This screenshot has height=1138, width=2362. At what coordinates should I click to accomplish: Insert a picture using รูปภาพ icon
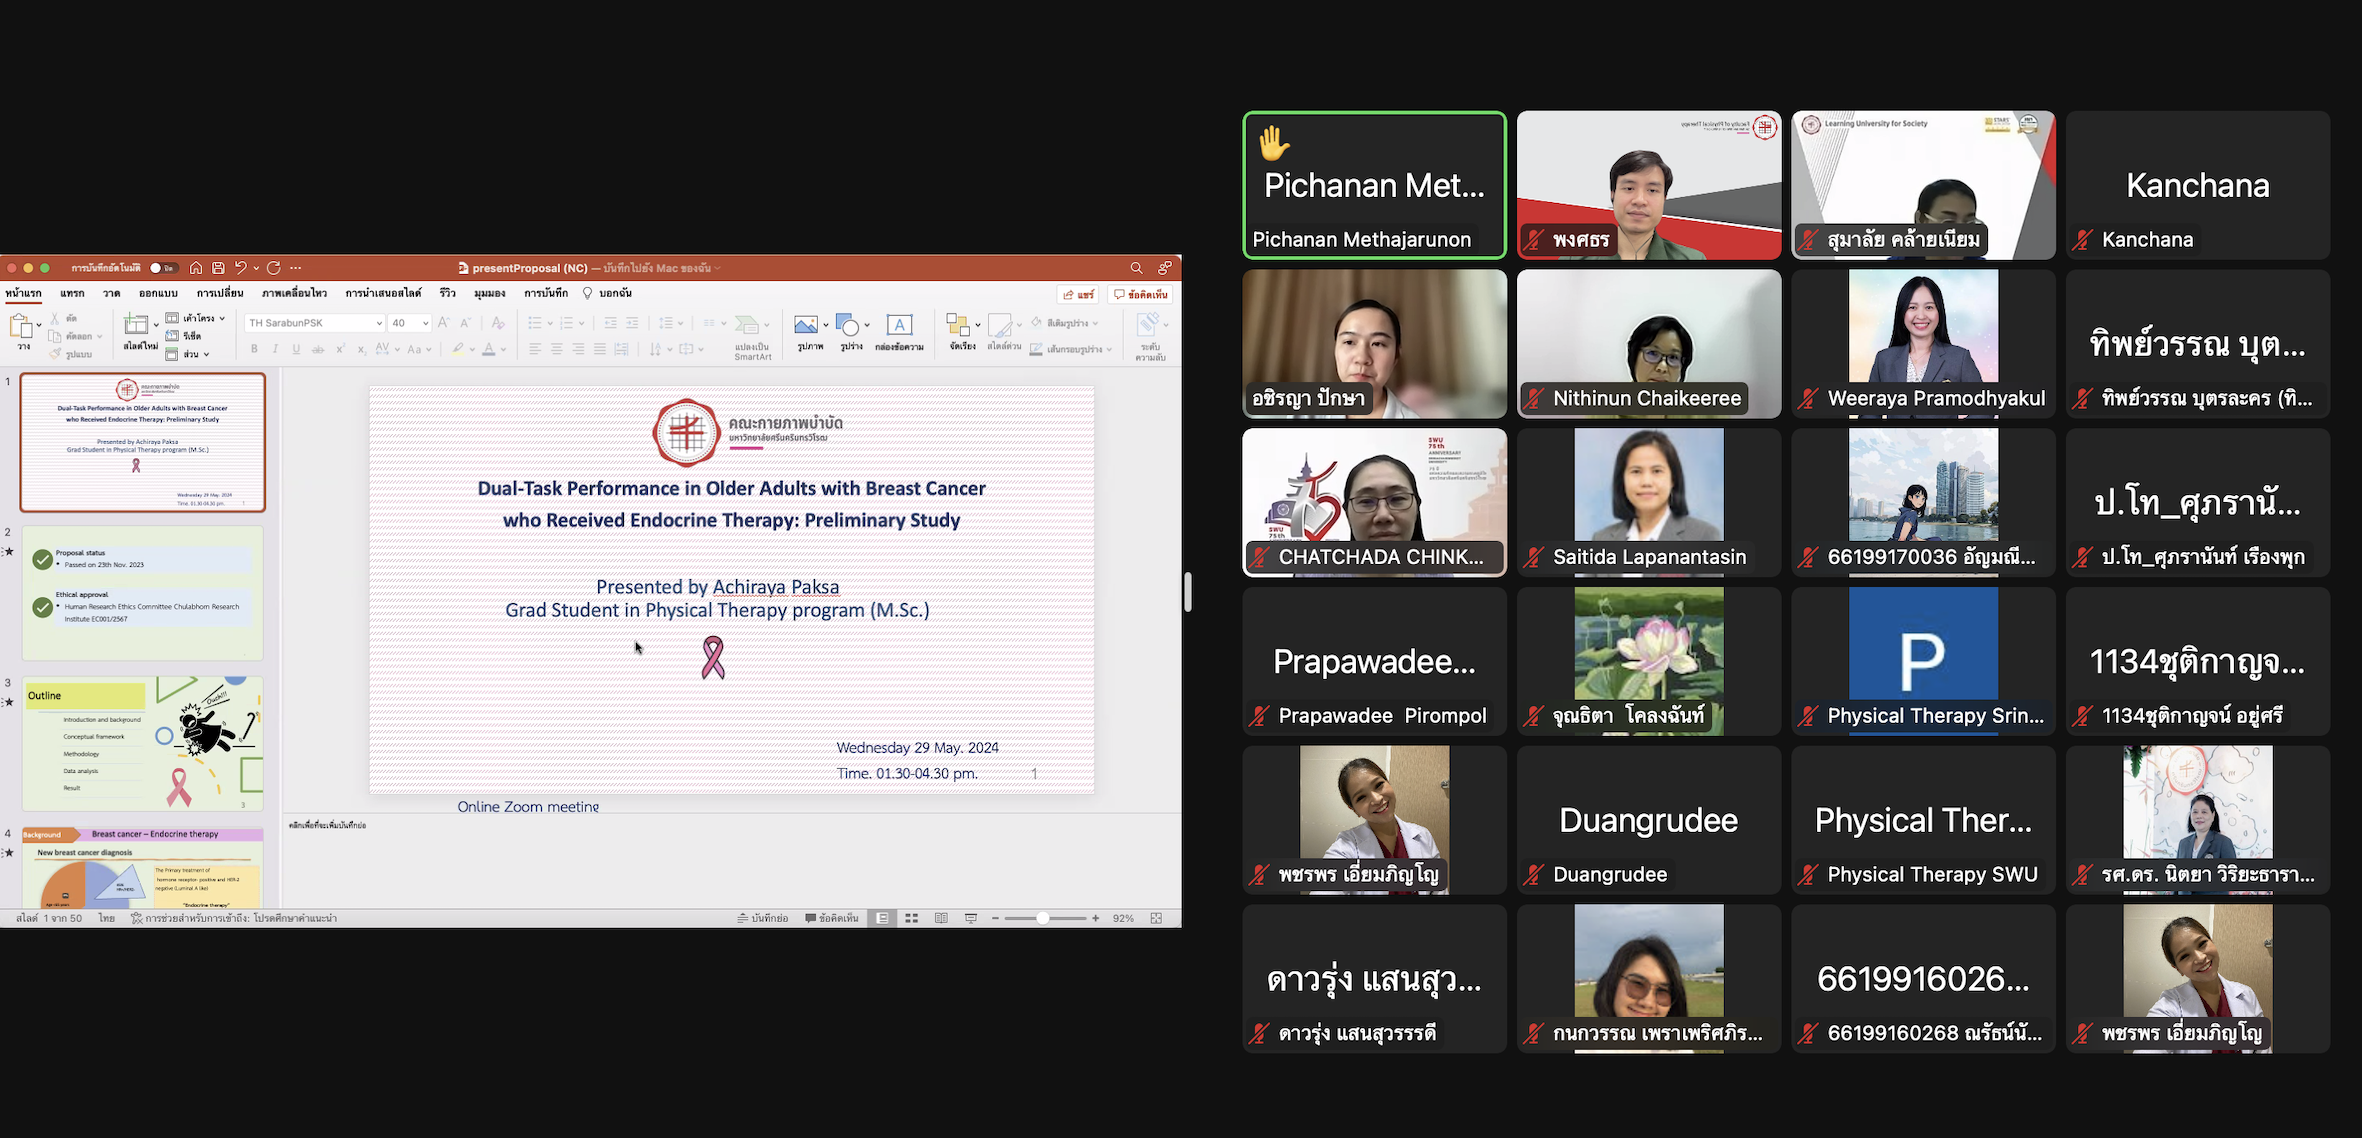click(x=806, y=326)
